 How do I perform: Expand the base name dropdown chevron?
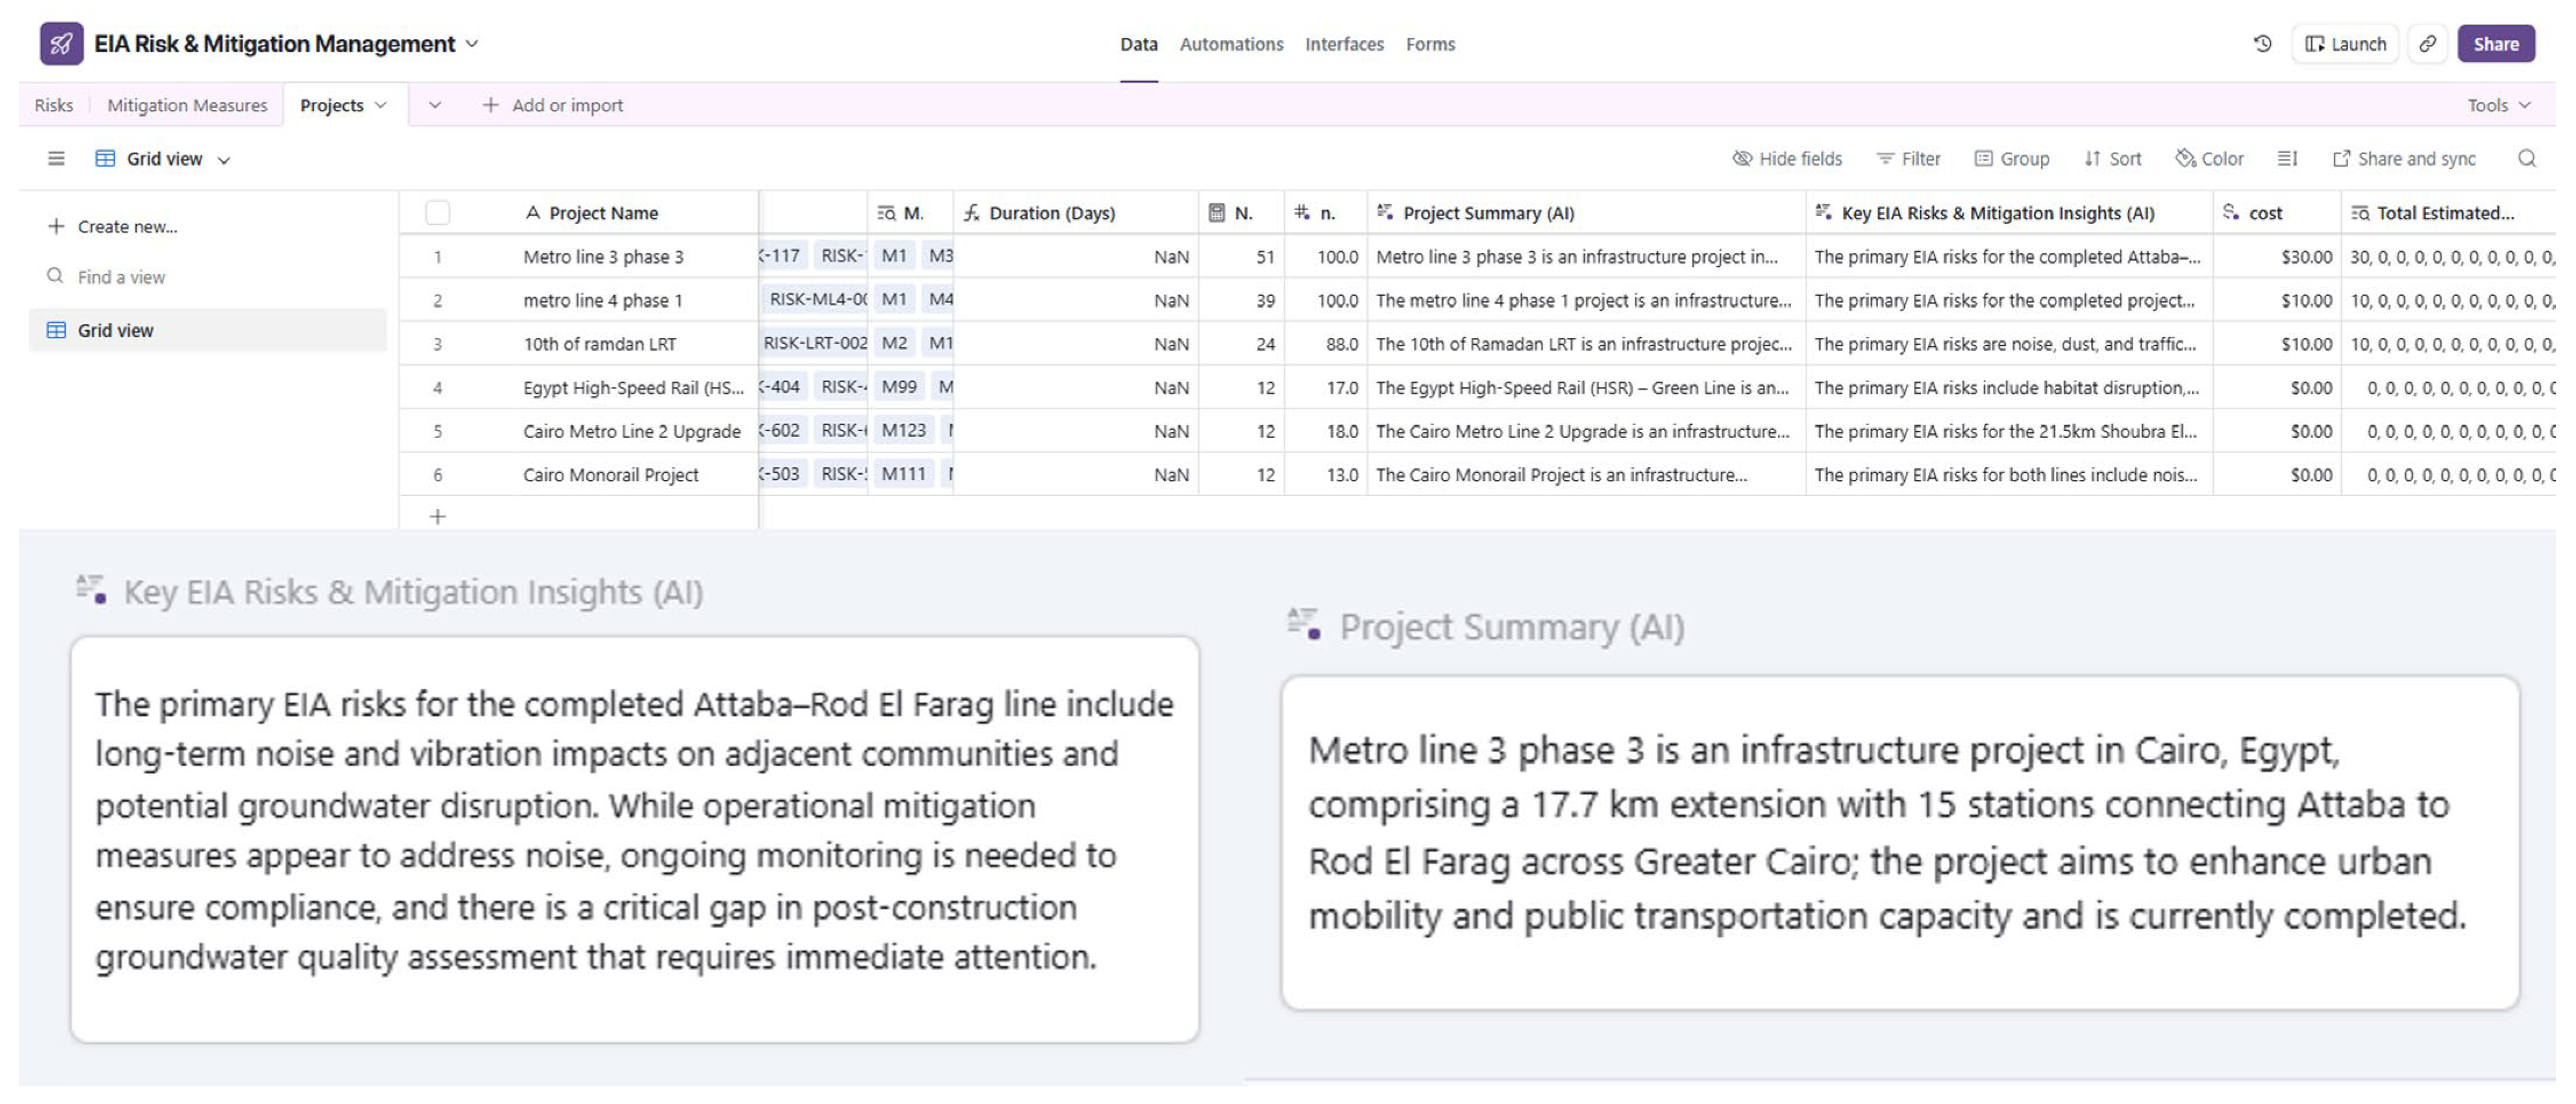[x=473, y=44]
